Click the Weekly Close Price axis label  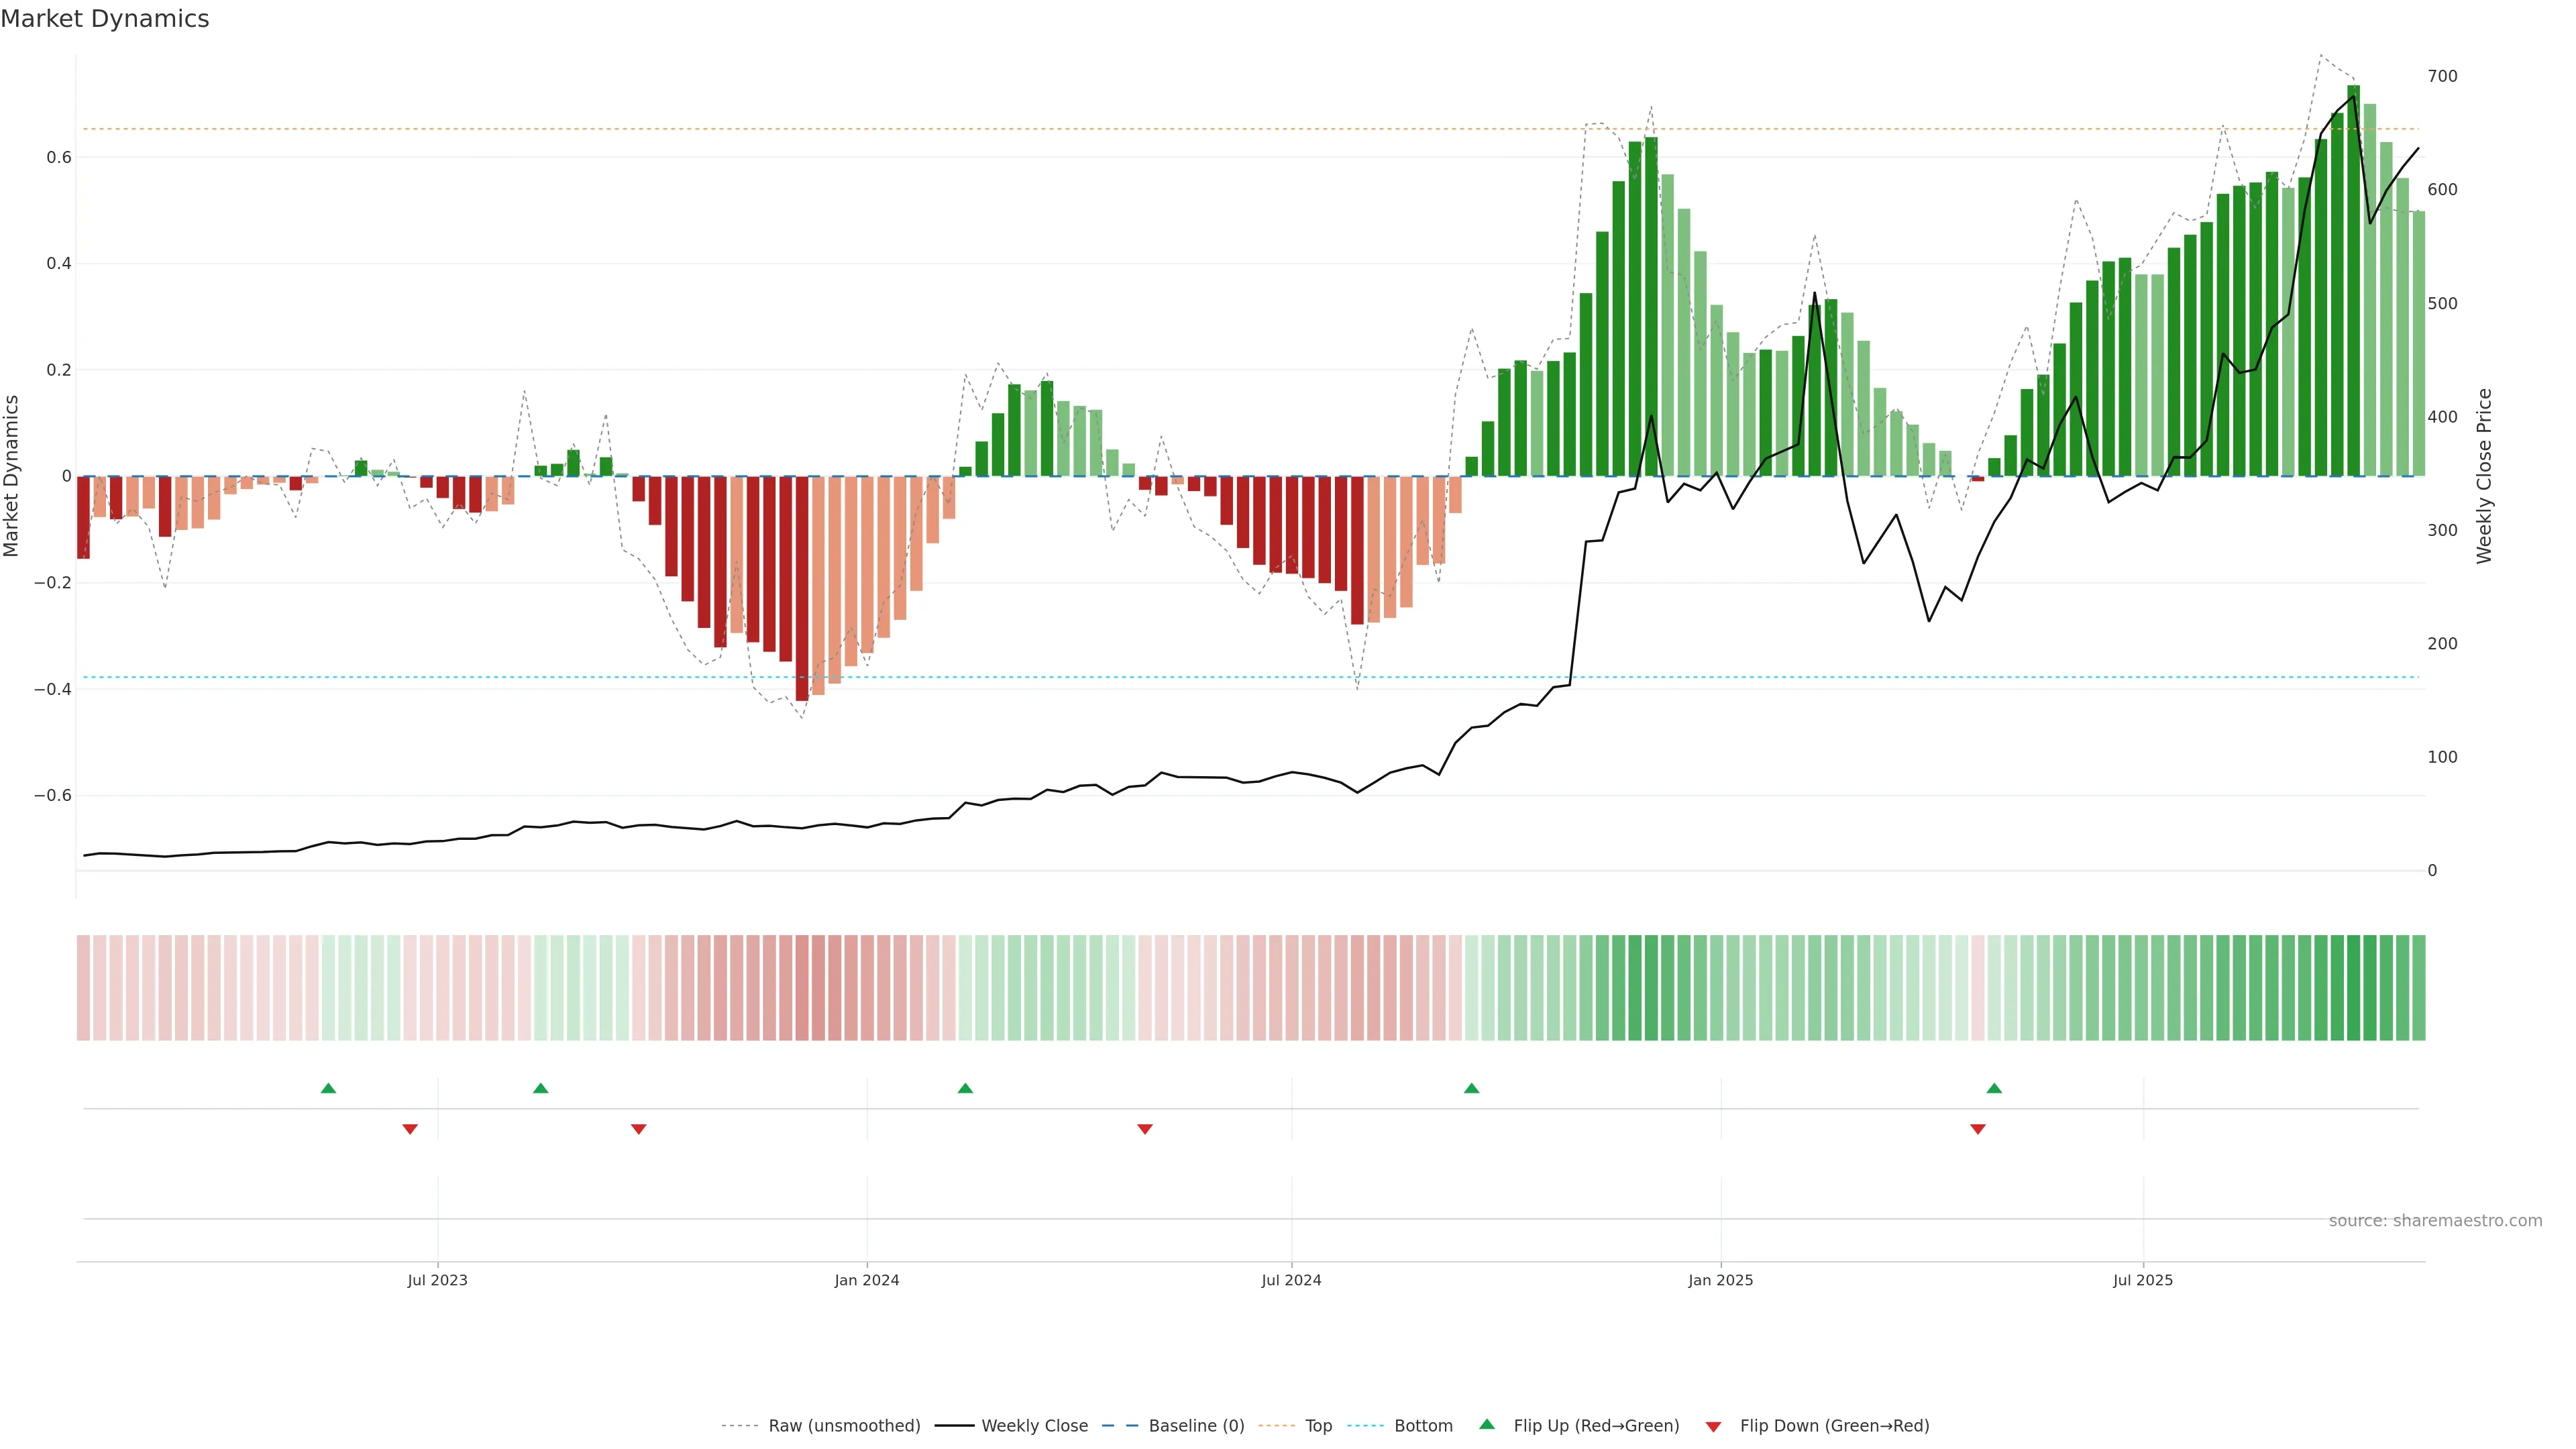click(x=2484, y=476)
